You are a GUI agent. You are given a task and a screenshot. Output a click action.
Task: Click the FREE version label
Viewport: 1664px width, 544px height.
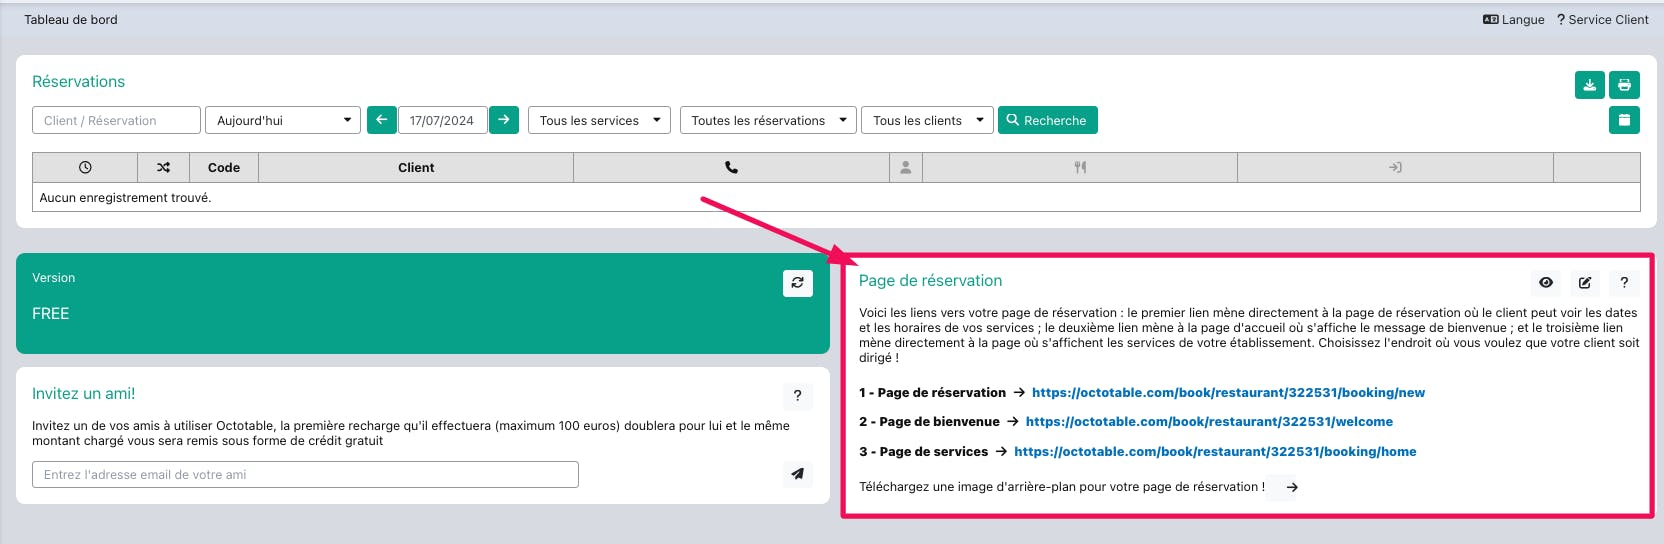point(50,313)
